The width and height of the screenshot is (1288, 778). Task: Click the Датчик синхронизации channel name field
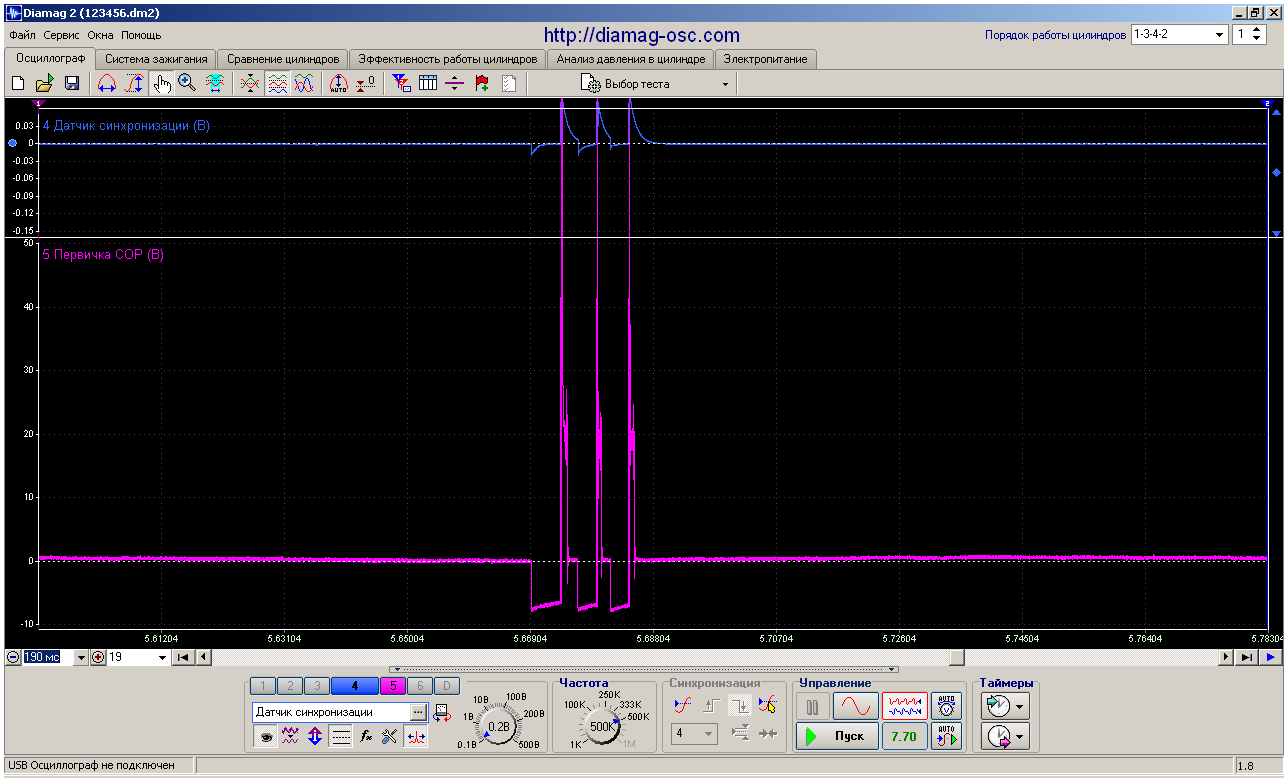(x=331, y=712)
